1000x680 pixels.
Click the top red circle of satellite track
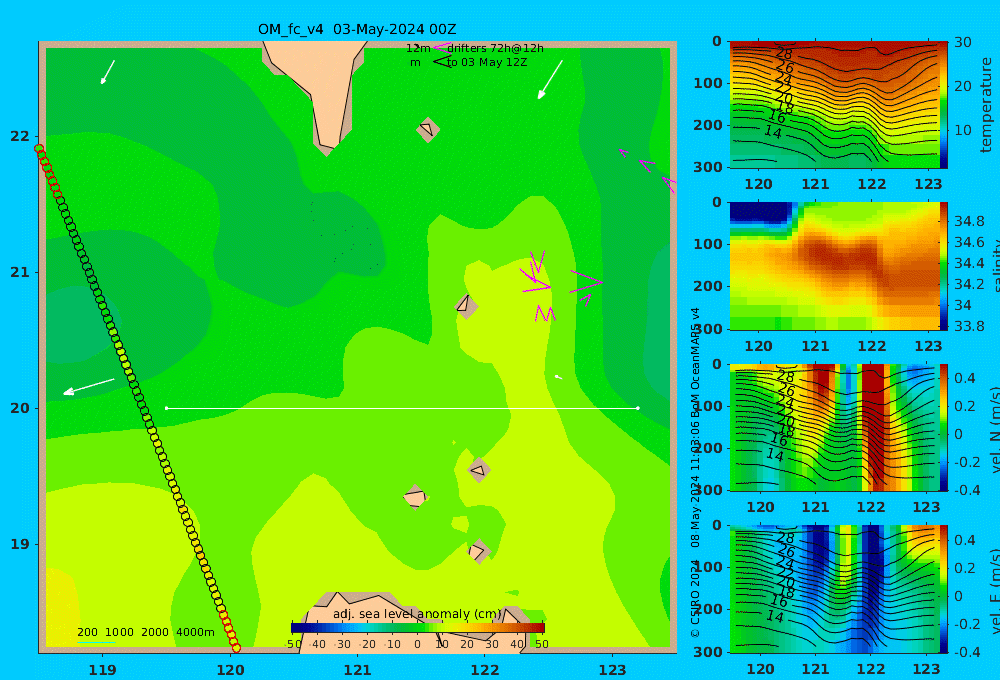39,149
